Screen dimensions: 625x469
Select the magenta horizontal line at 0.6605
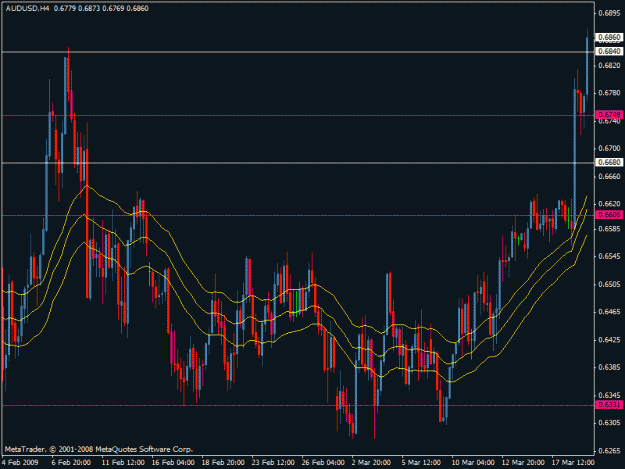(298, 215)
